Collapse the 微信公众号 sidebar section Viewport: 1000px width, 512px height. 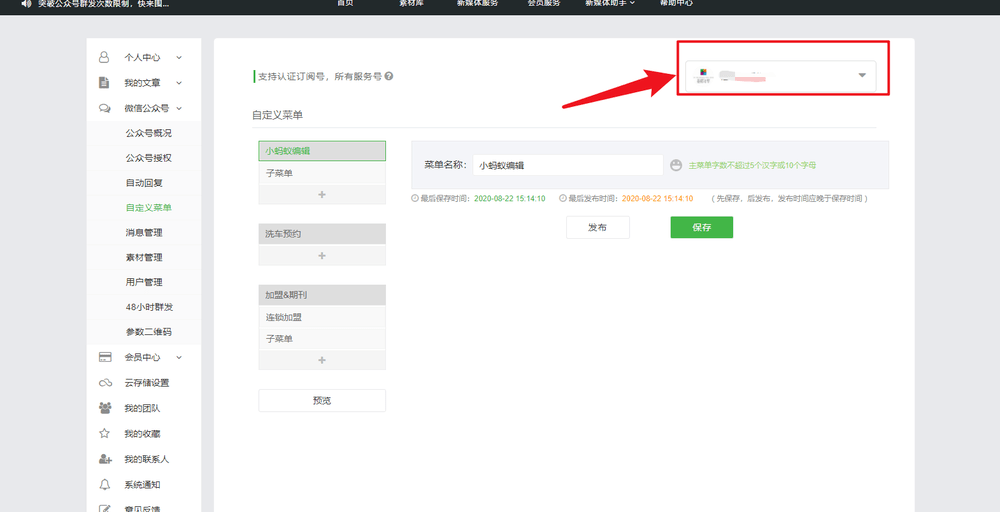179,108
